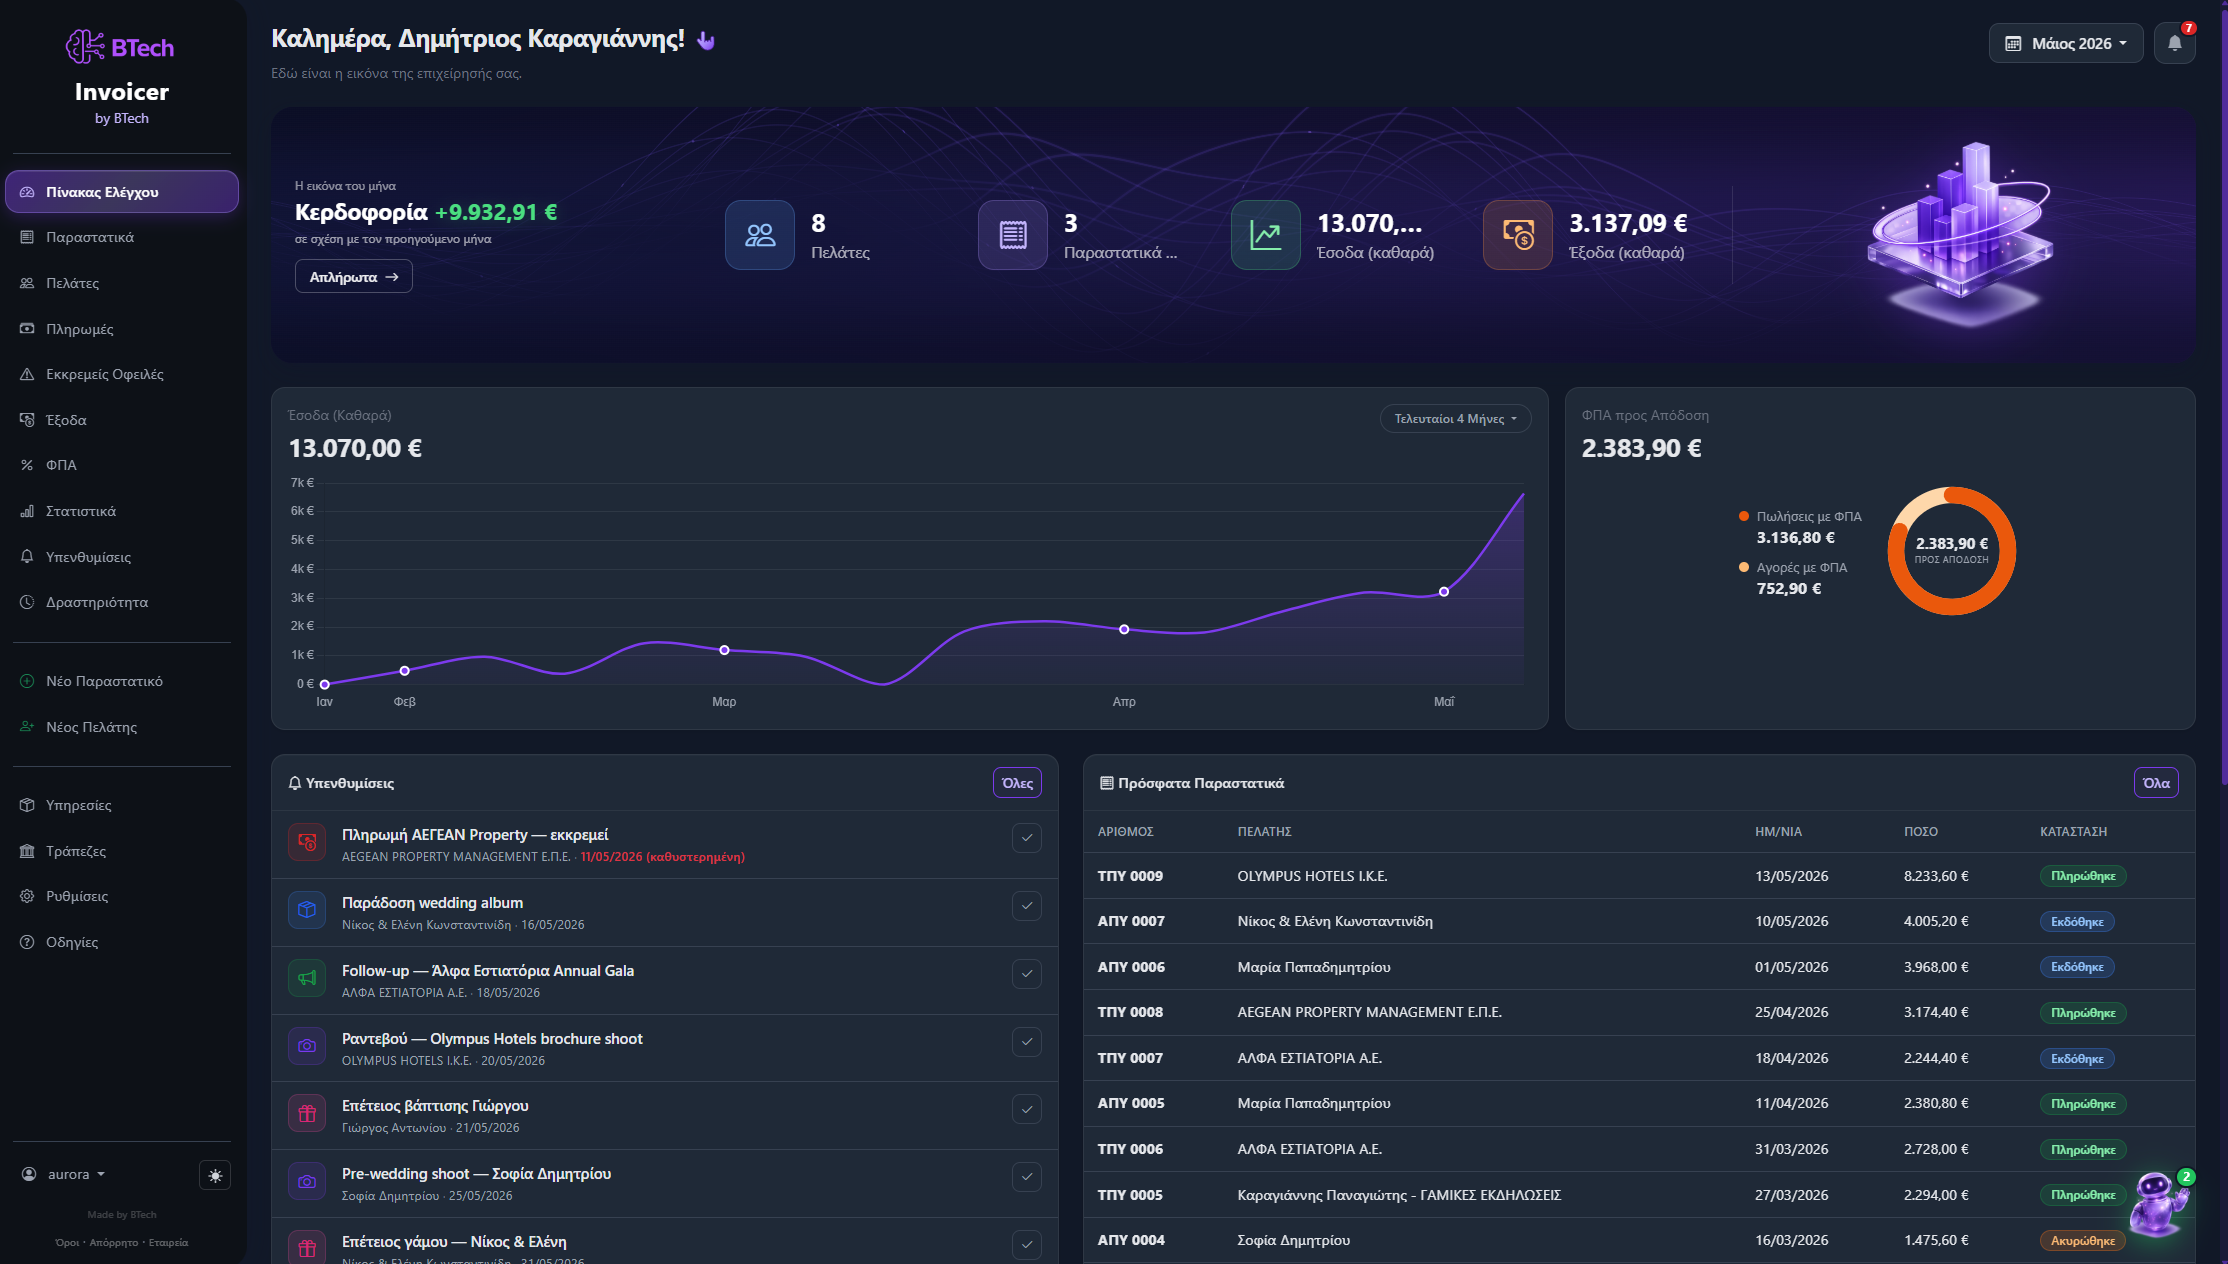Open the Όροι link in footer
This screenshot has height=1264, width=2228.
click(x=67, y=1243)
